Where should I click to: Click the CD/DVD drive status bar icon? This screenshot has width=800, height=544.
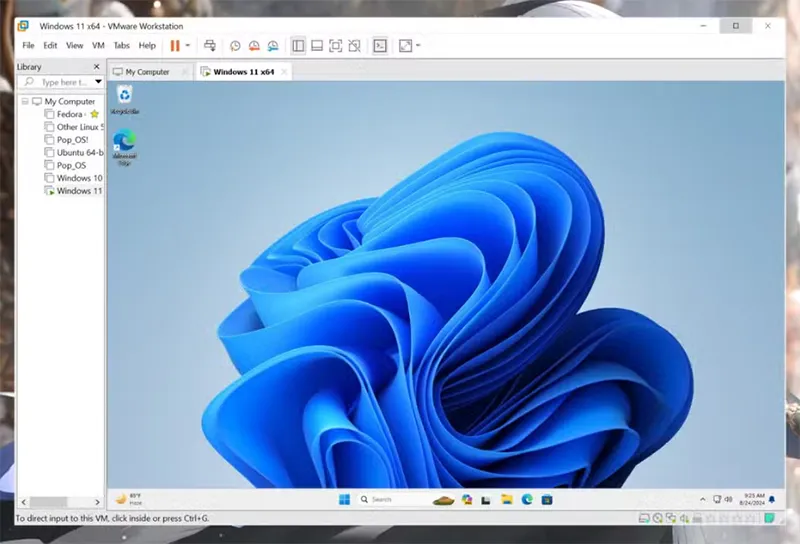[x=658, y=518]
